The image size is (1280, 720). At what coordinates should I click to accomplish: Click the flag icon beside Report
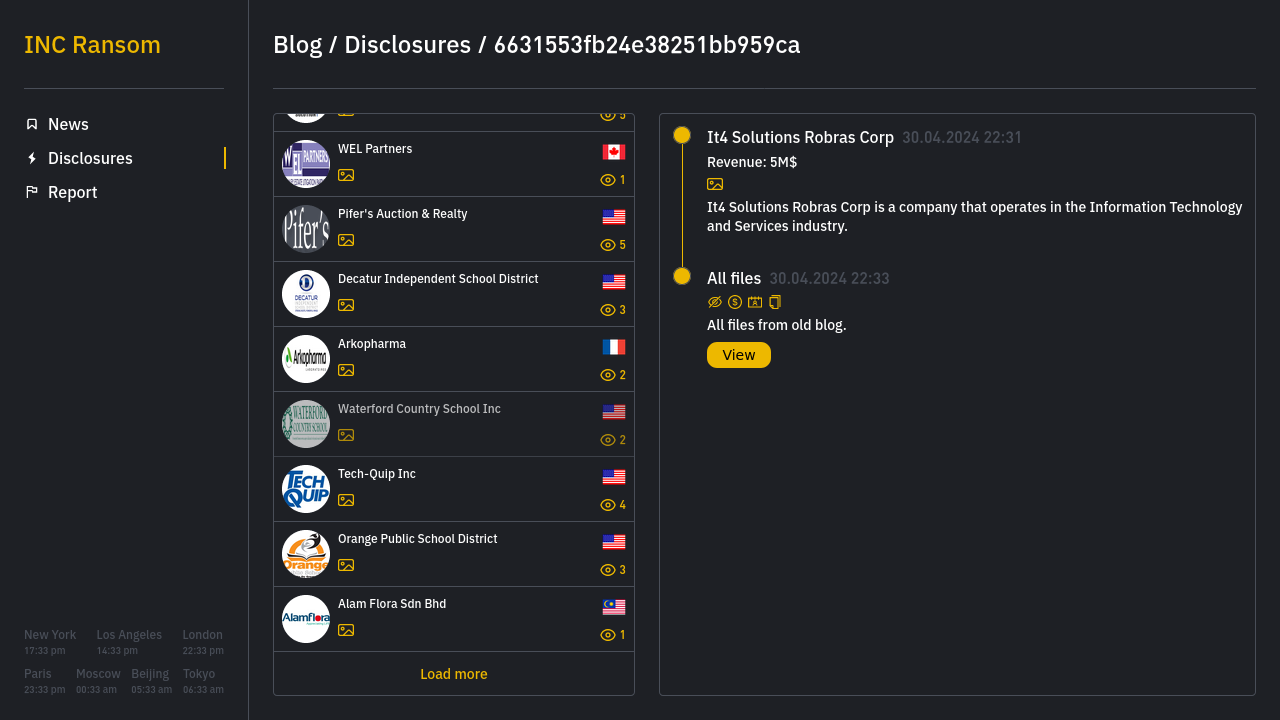32,192
